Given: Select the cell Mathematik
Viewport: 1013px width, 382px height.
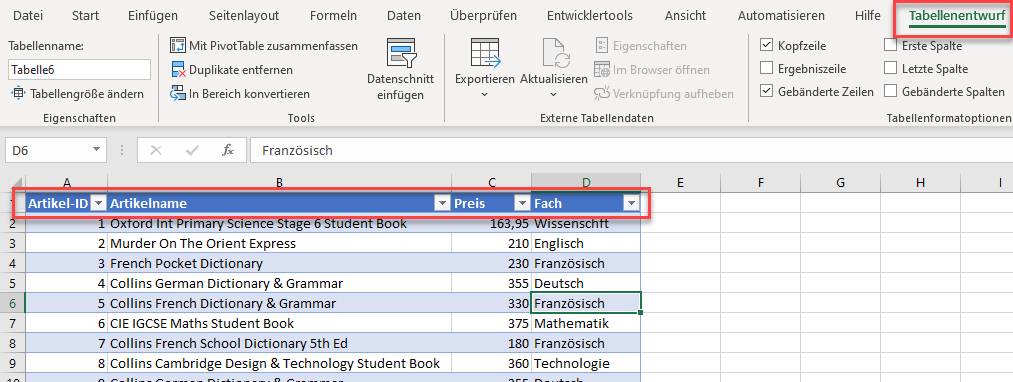Looking at the screenshot, I should [x=586, y=323].
